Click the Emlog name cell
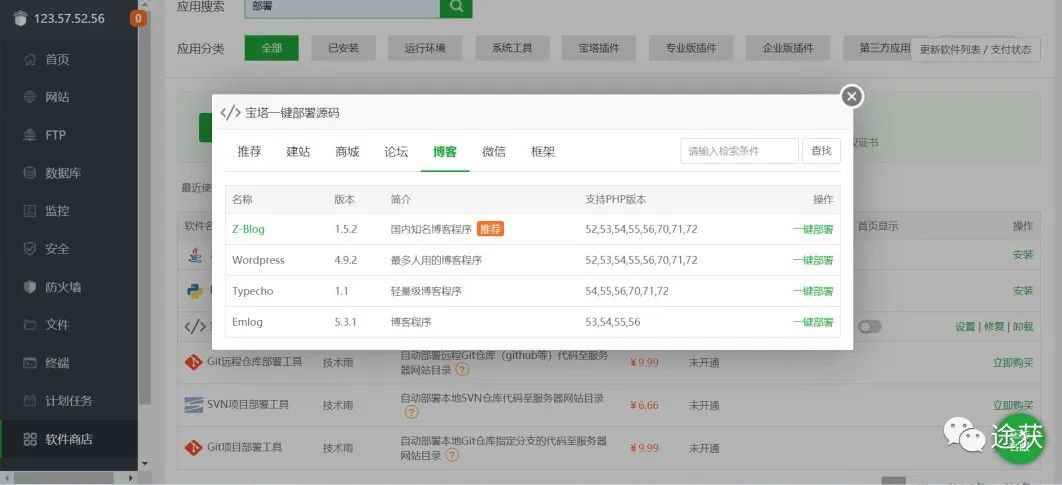Viewport: 1062px width, 485px height. [x=247, y=322]
